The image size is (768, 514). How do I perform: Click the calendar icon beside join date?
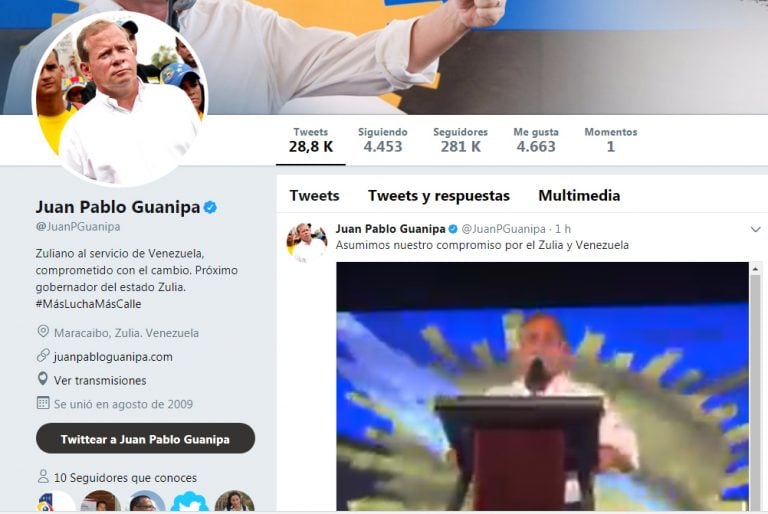coord(43,403)
